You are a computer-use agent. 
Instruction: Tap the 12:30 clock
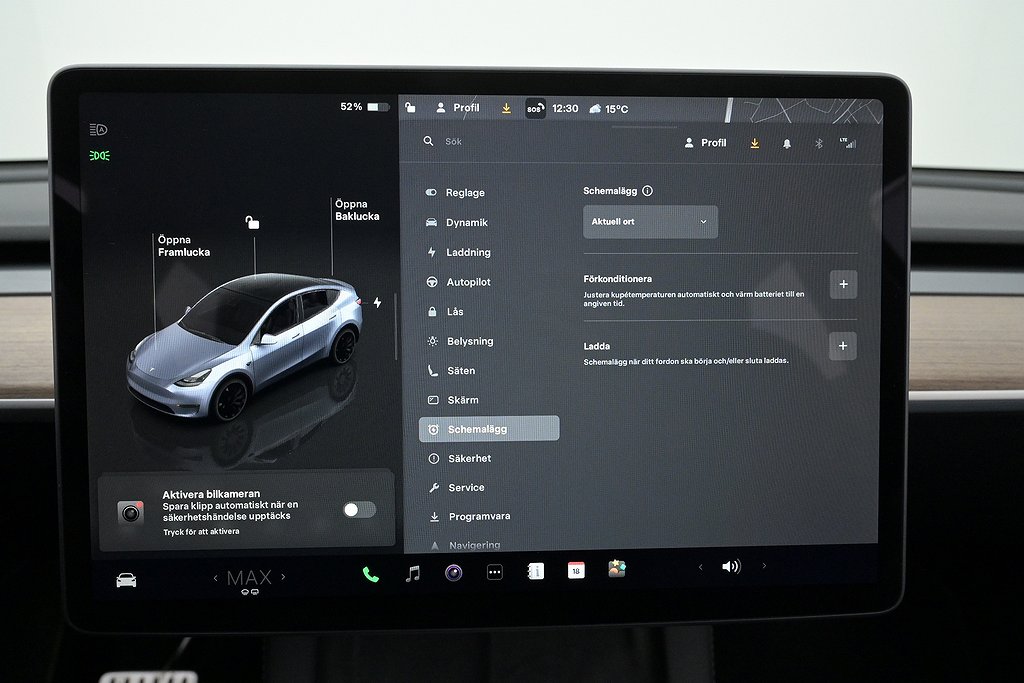[565, 108]
